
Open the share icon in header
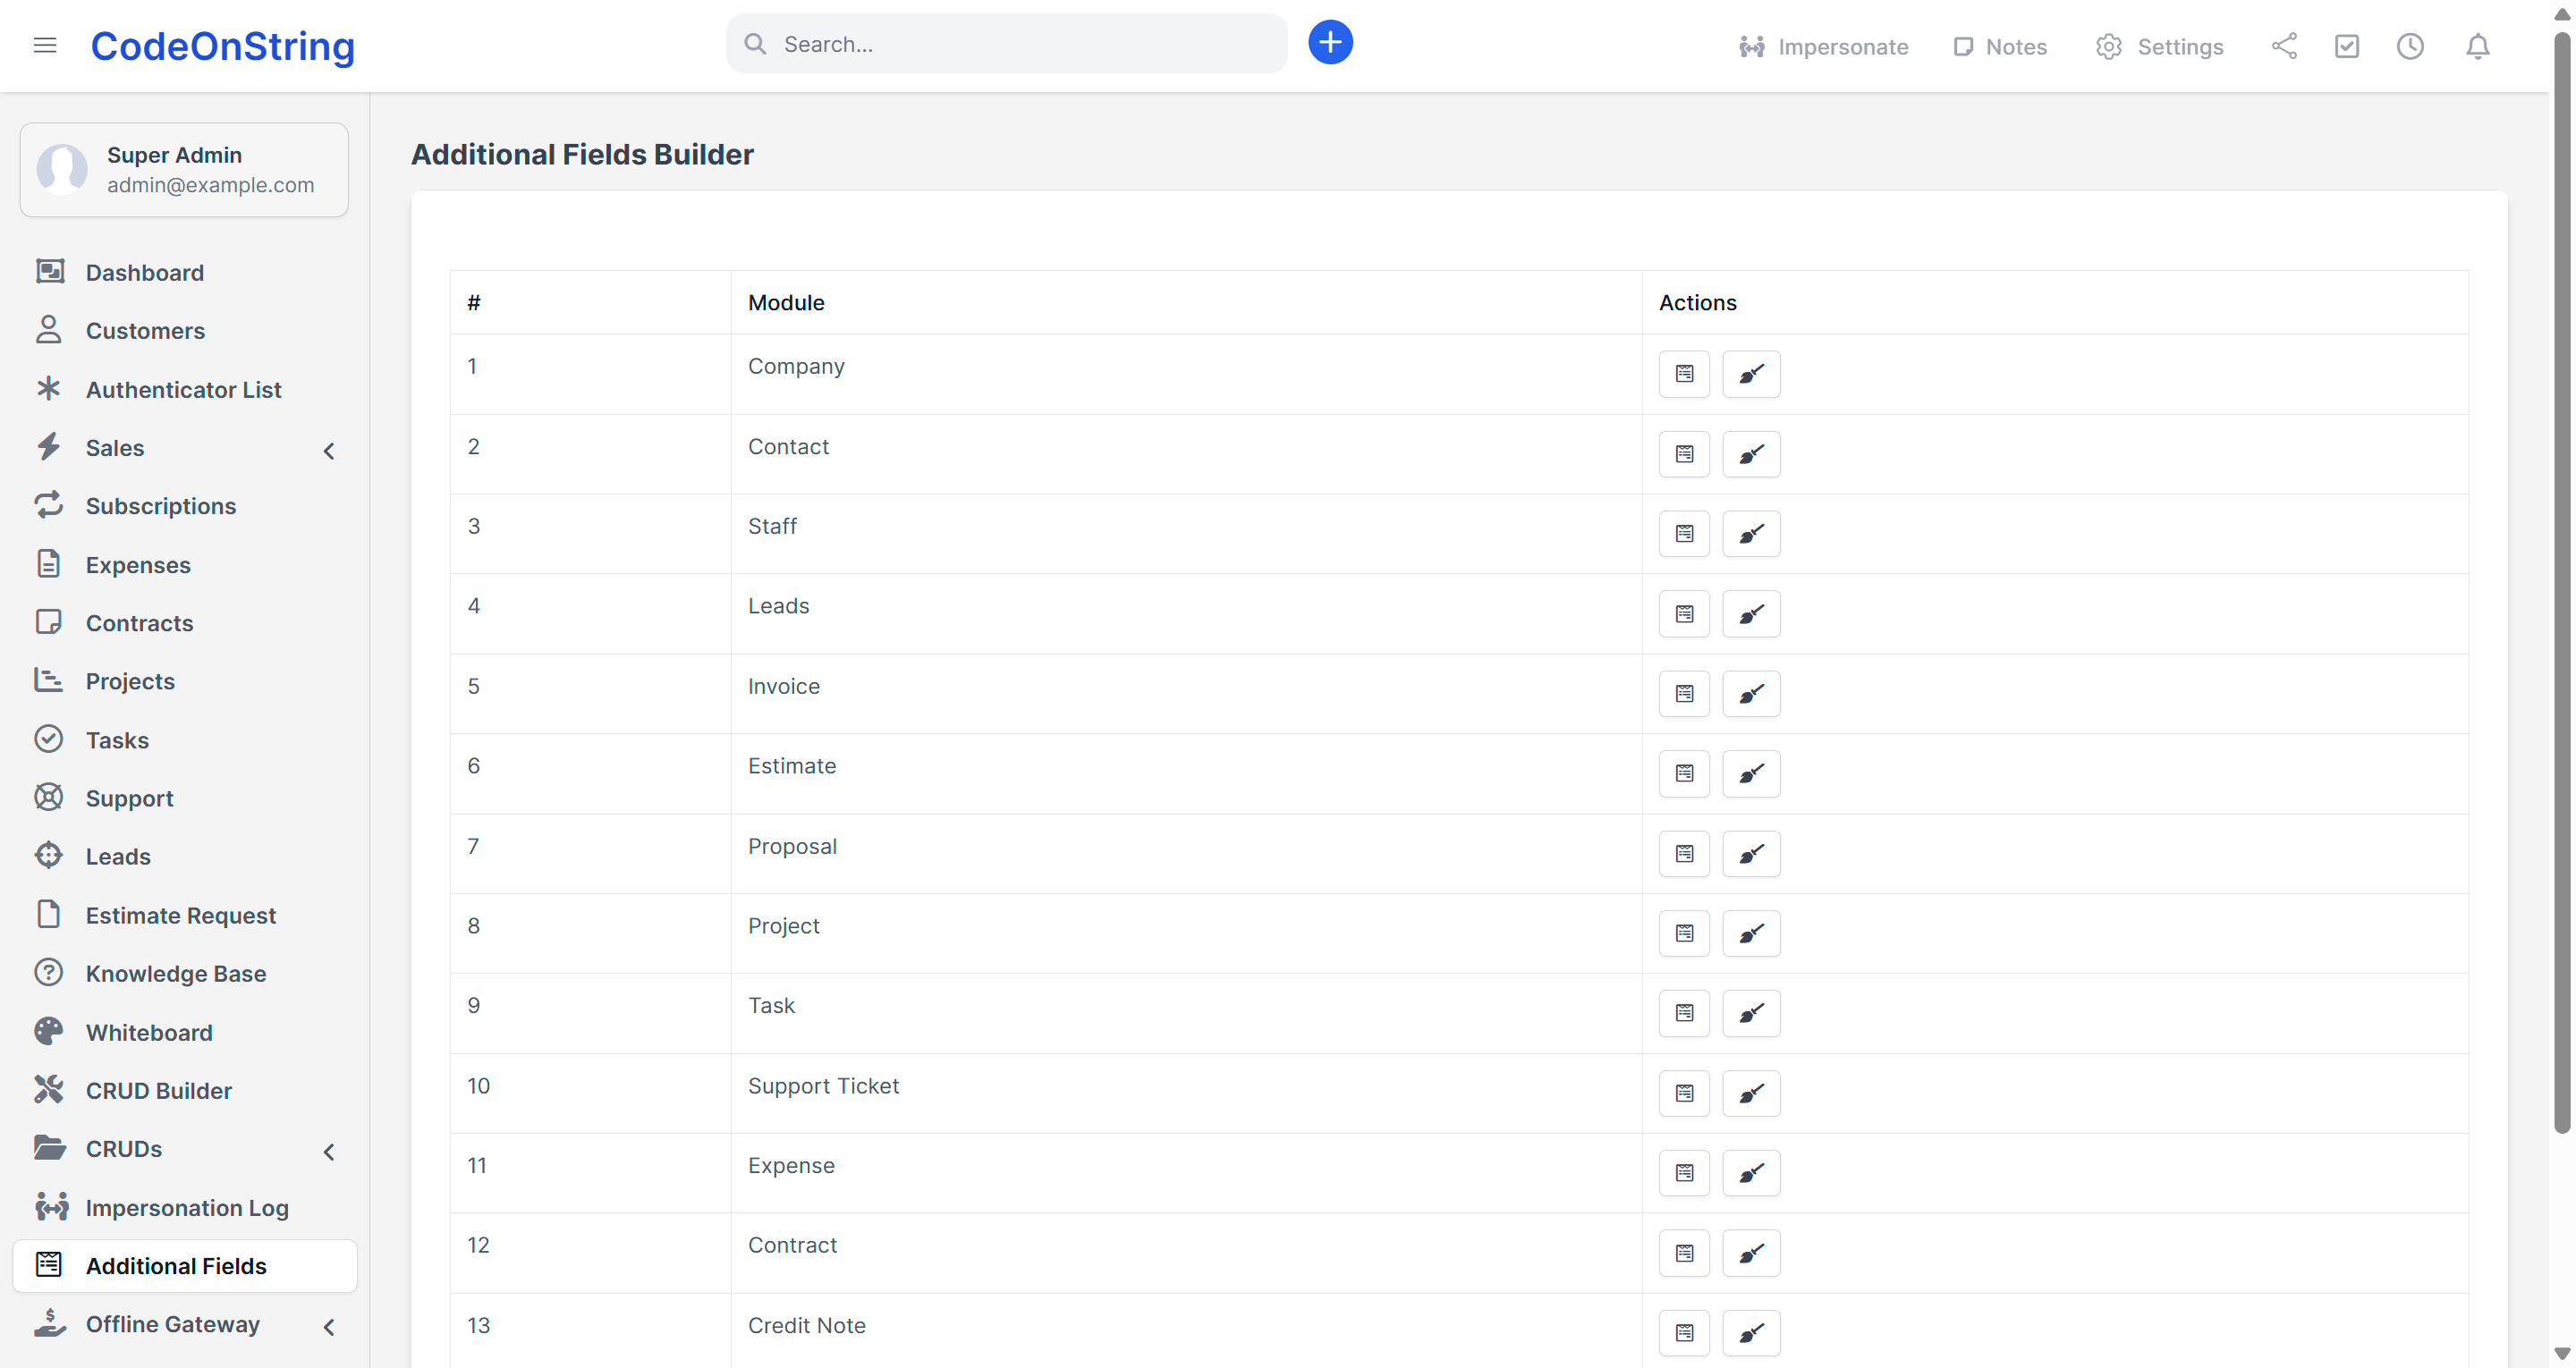pos(2284,46)
